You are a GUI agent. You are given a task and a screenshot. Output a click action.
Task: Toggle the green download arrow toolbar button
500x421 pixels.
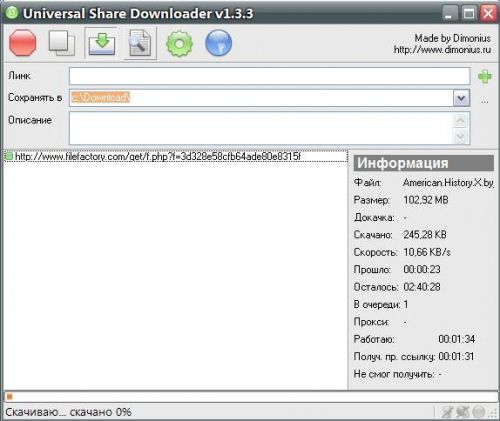click(101, 43)
